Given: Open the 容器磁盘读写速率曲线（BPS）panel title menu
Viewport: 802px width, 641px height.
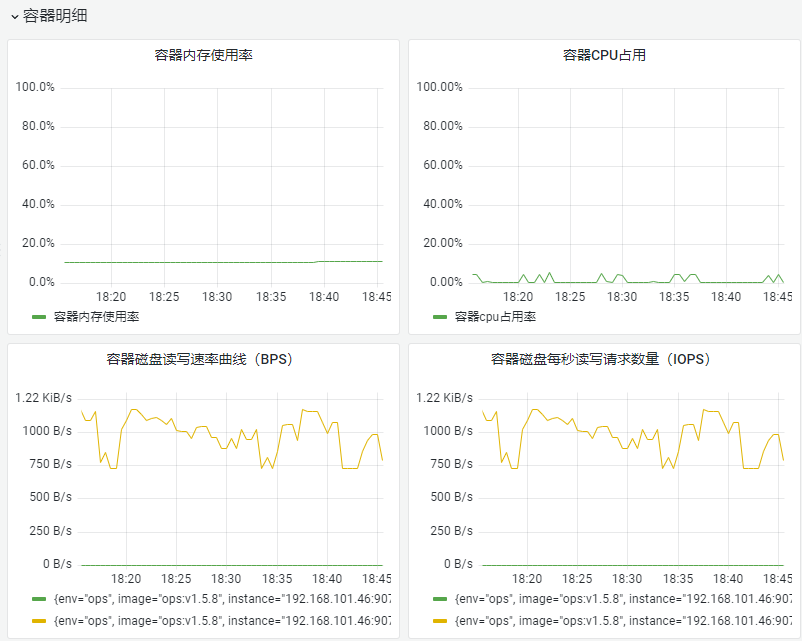Looking at the screenshot, I should (x=203, y=359).
